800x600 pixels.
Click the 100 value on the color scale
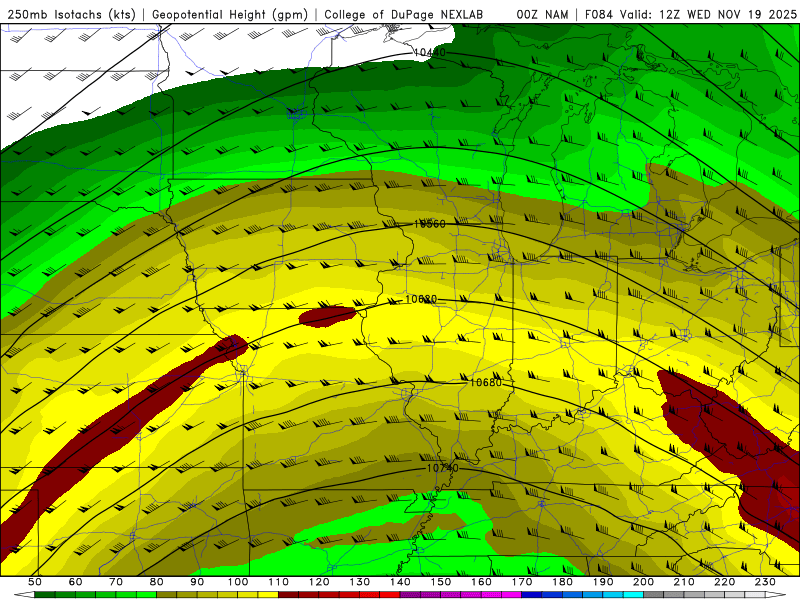238,582
